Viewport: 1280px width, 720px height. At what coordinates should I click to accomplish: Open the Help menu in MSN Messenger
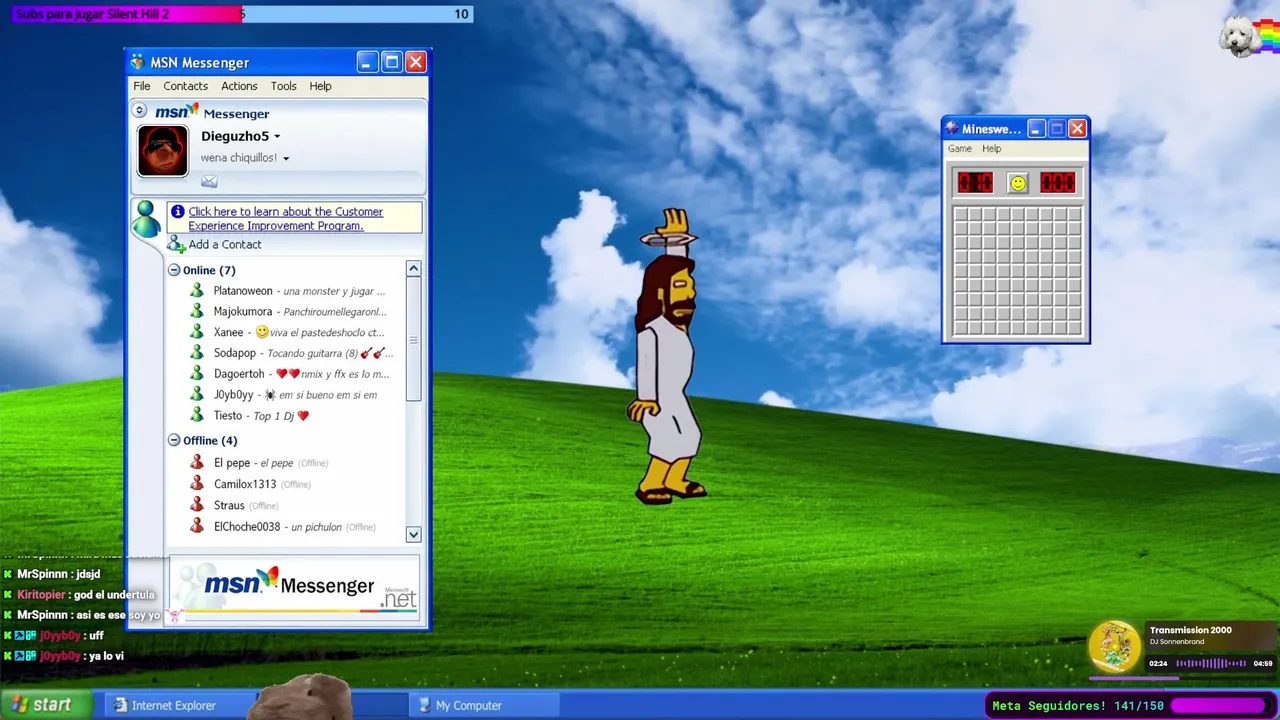pyautogui.click(x=320, y=86)
